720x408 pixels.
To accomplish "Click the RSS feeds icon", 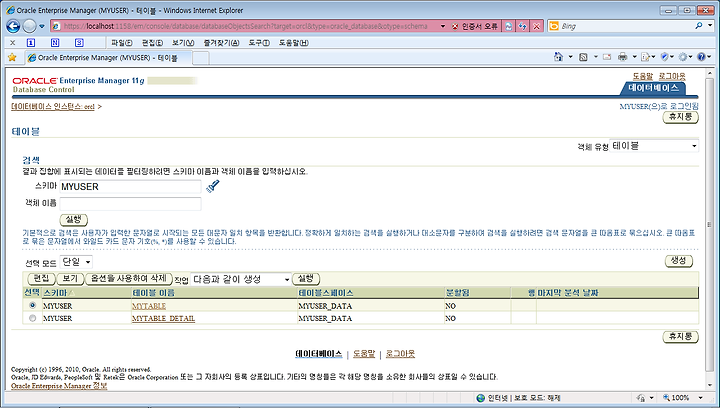I will pyautogui.click(x=583, y=57).
